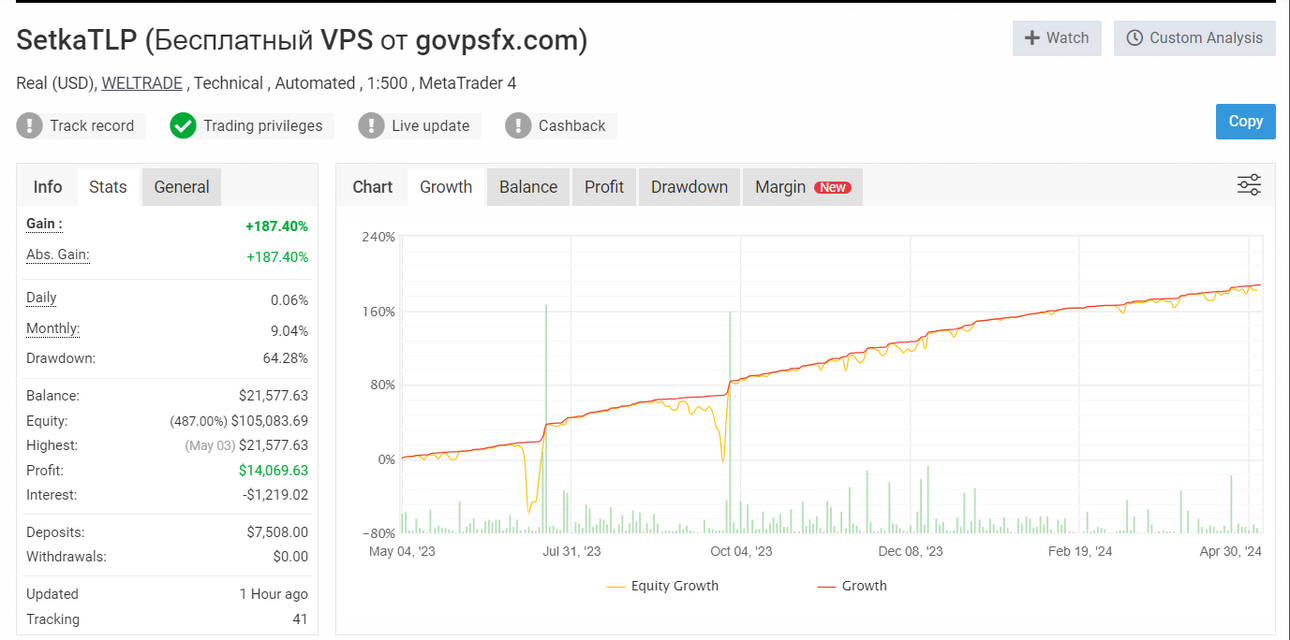The width and height of the screenshot is (1290, 640).
Task: Click the Cashback exclamation icon
Action: [x=518, y=126]
